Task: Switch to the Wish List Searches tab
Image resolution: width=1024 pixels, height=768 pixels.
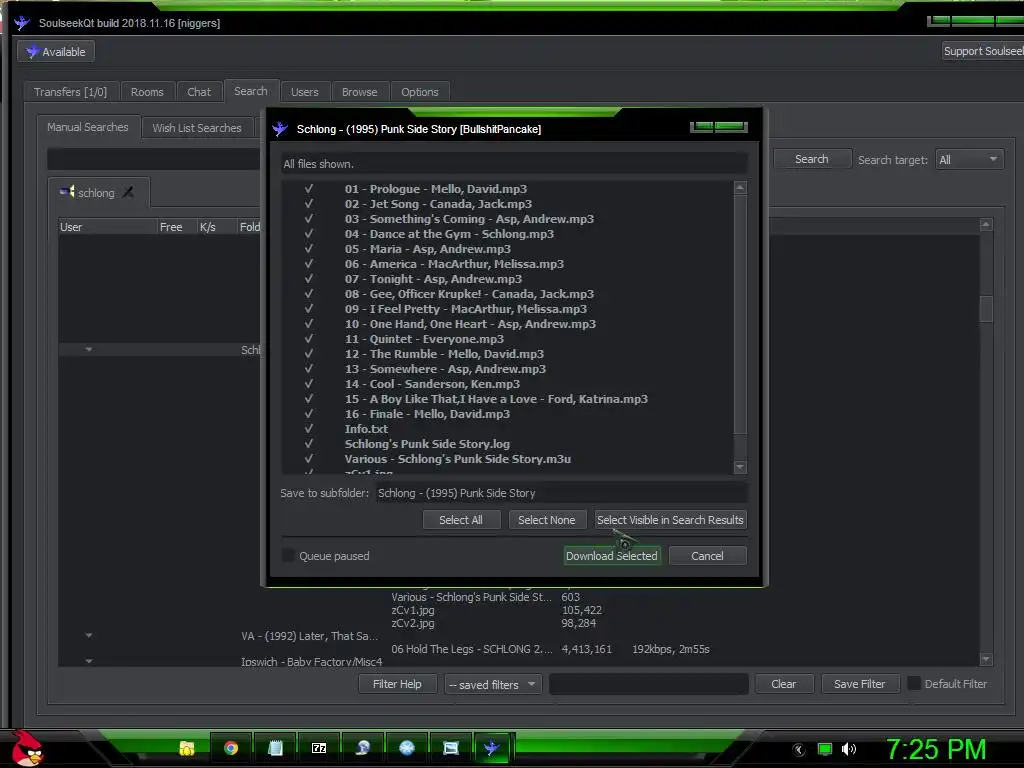Action: click(x=197, y=128)
